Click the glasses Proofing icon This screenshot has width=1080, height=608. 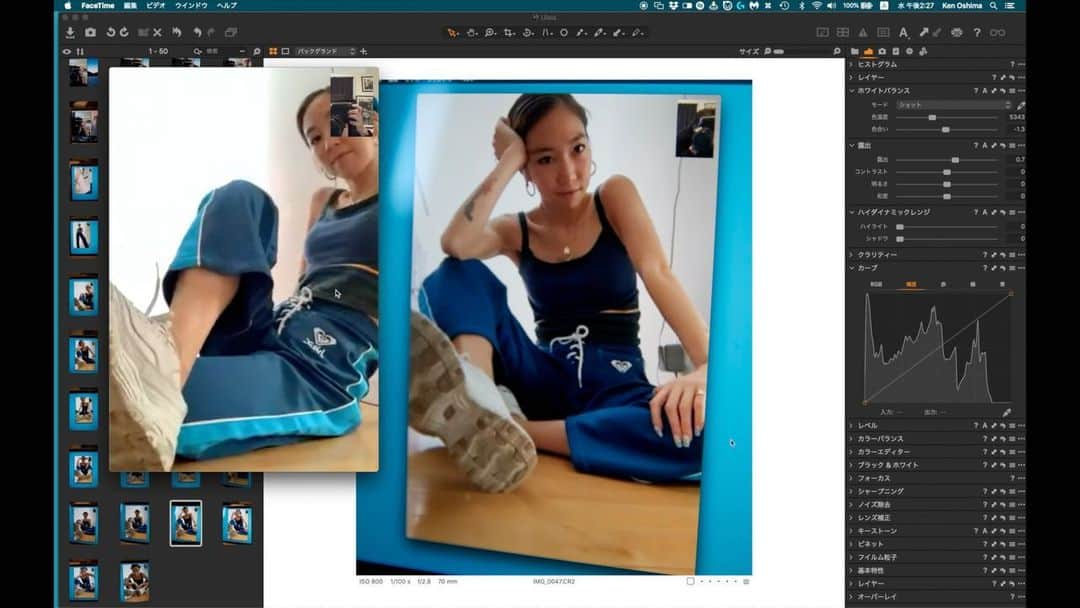click(x=997, y=32)
